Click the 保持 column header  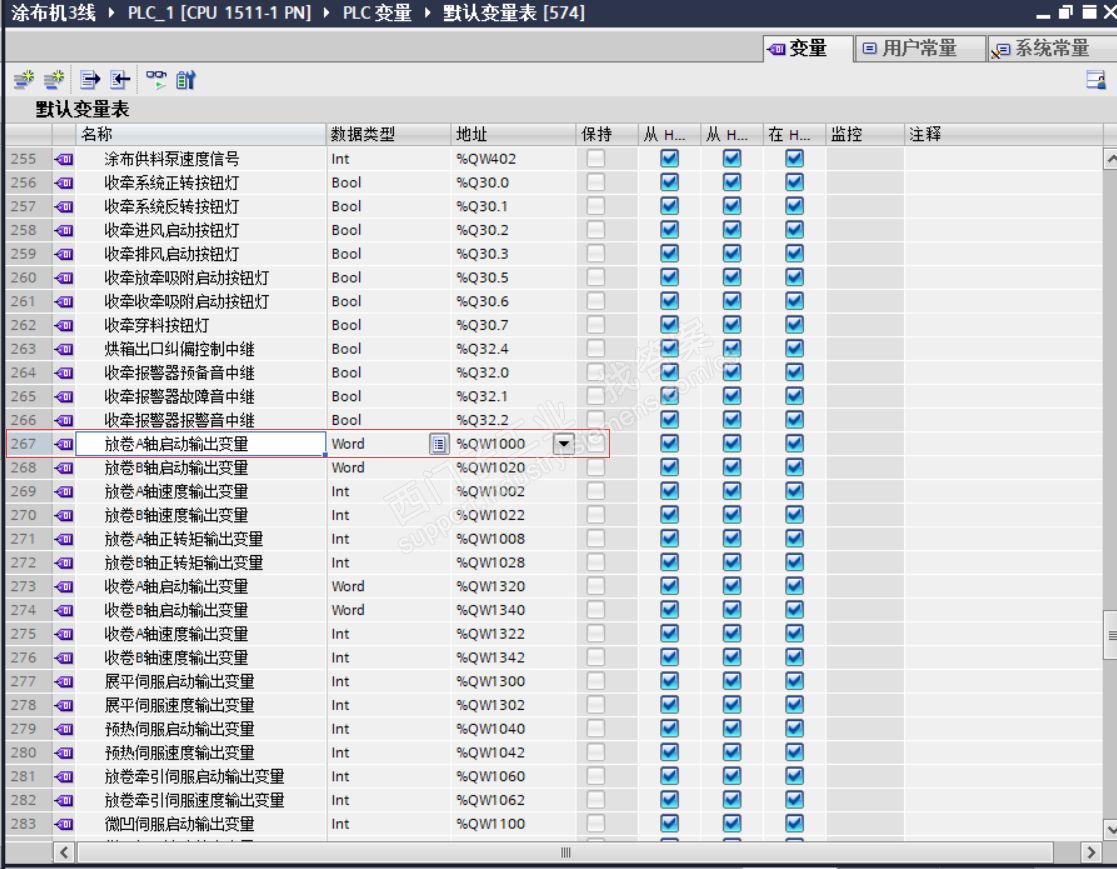point(607,134)
